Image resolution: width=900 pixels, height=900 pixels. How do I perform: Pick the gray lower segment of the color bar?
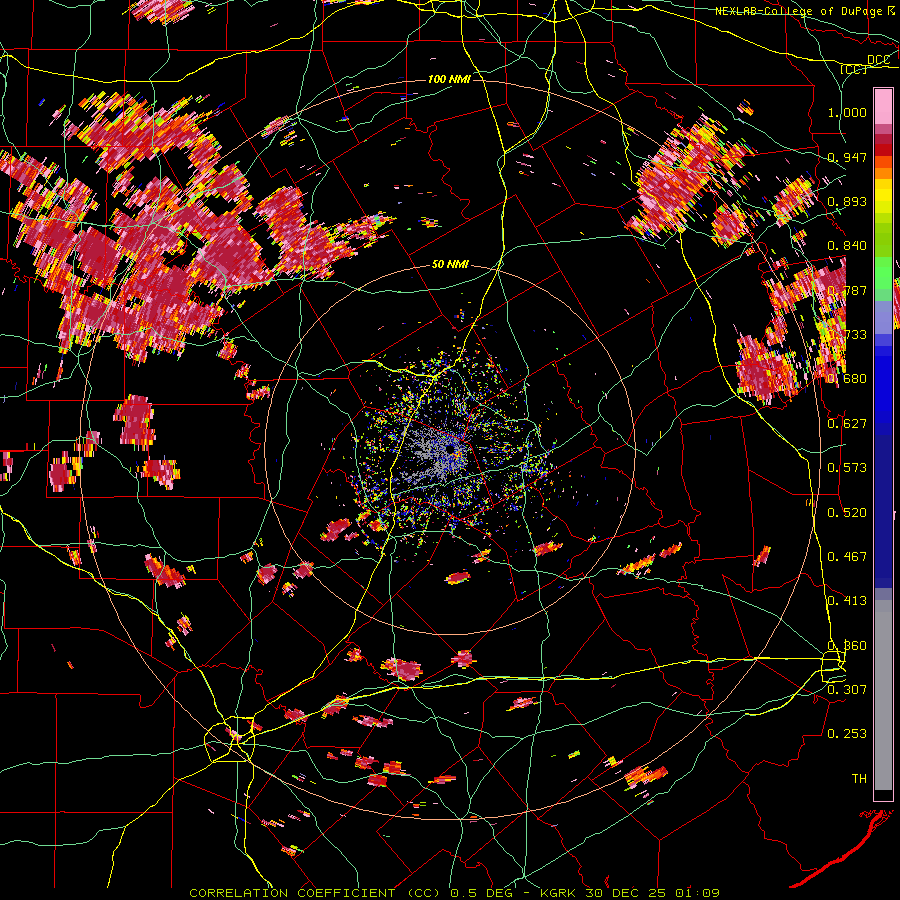coord(883,695)
